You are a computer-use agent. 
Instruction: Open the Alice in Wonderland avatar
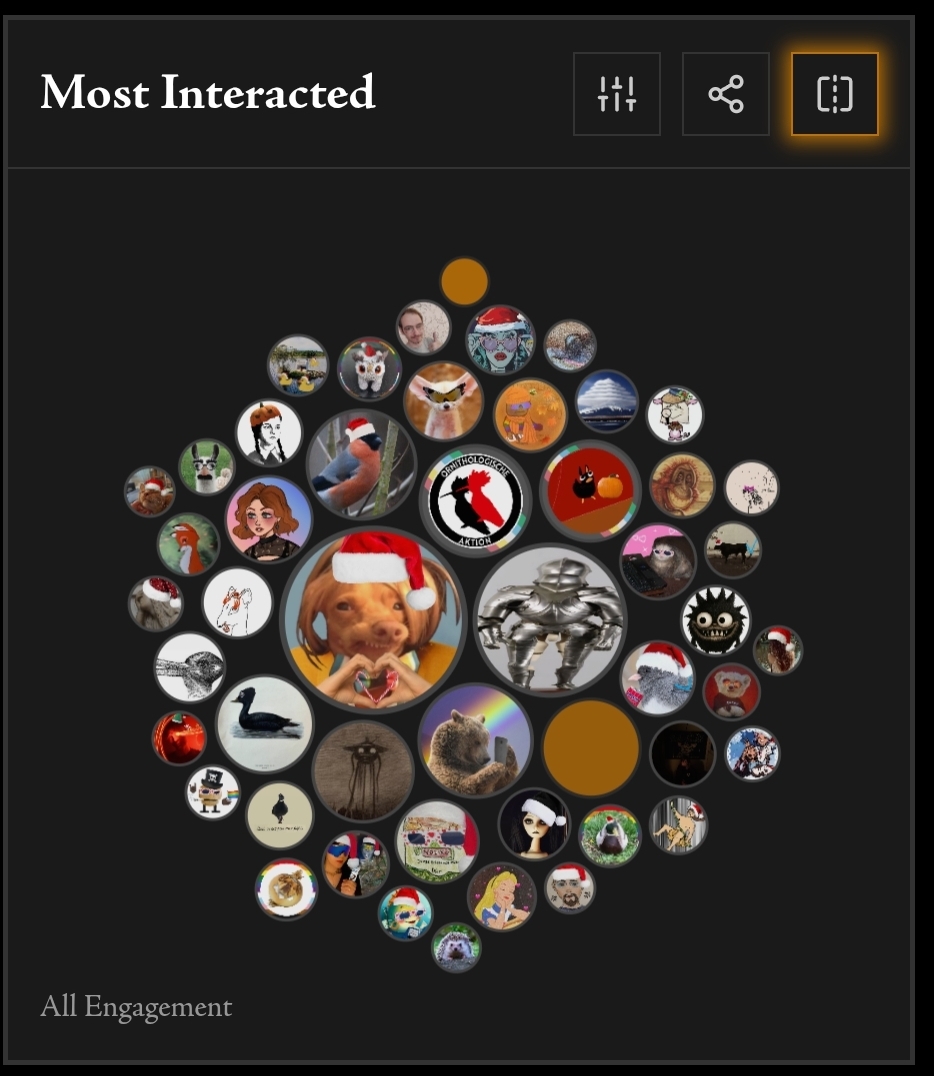(501, 896)
